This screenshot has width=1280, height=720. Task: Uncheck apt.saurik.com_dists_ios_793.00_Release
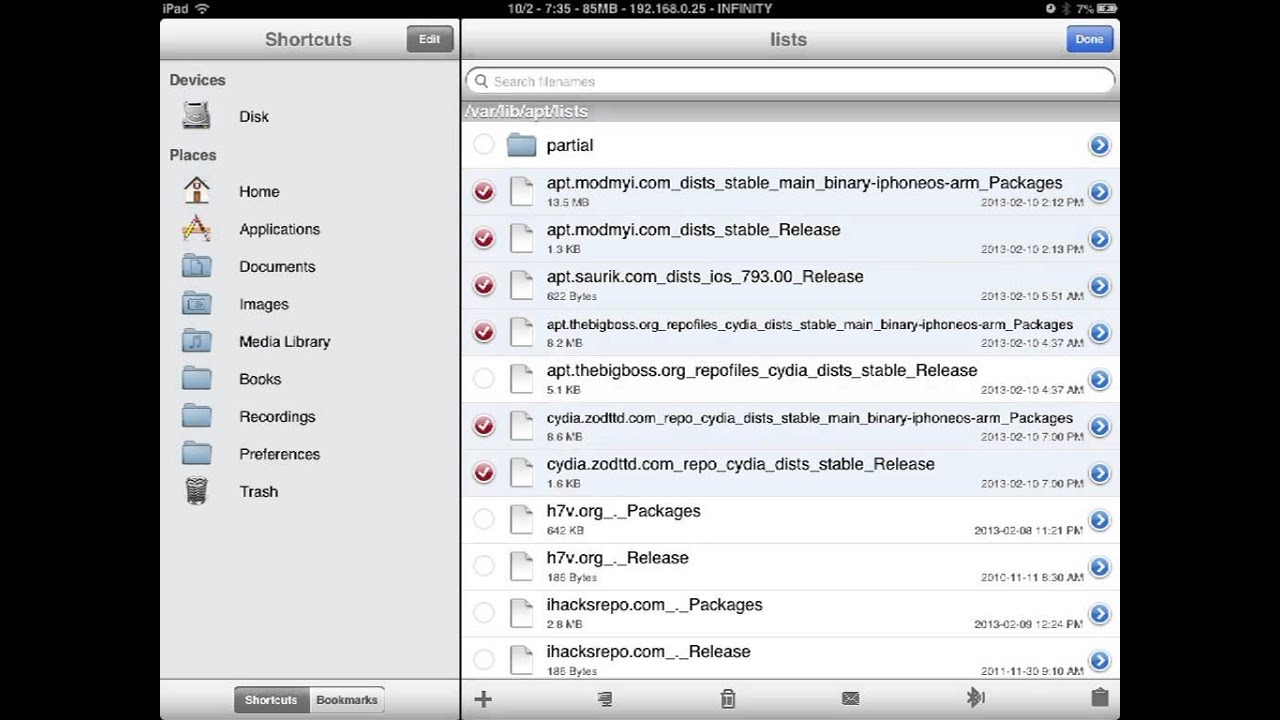(484, 285)
